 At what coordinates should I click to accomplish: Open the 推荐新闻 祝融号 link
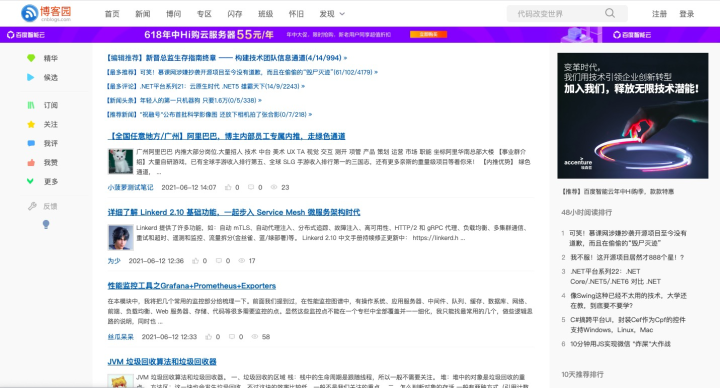click(x=209, y=114)
